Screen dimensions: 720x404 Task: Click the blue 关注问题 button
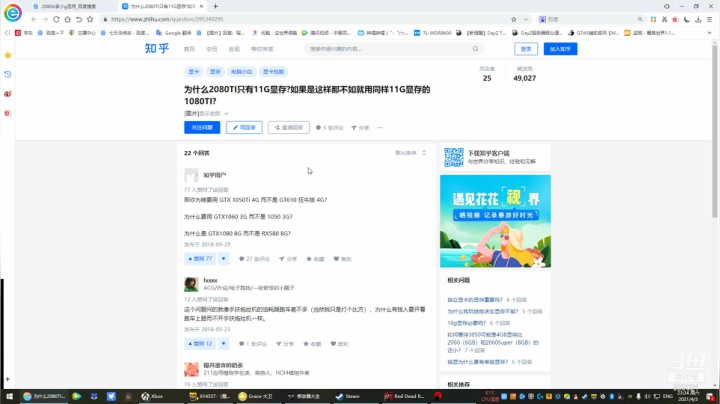pyautogui.click(x=202, y=128)
